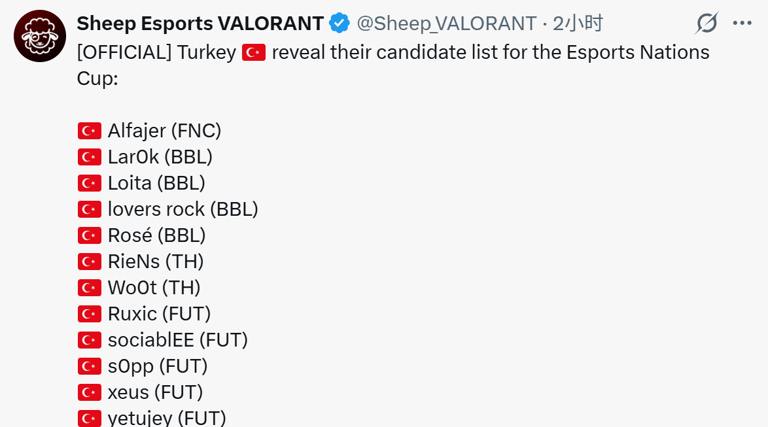Click the Turkey flag after [OFFICIAL] Turkey
Viewport: 768px width, 427px height.
tap(253, 52)
